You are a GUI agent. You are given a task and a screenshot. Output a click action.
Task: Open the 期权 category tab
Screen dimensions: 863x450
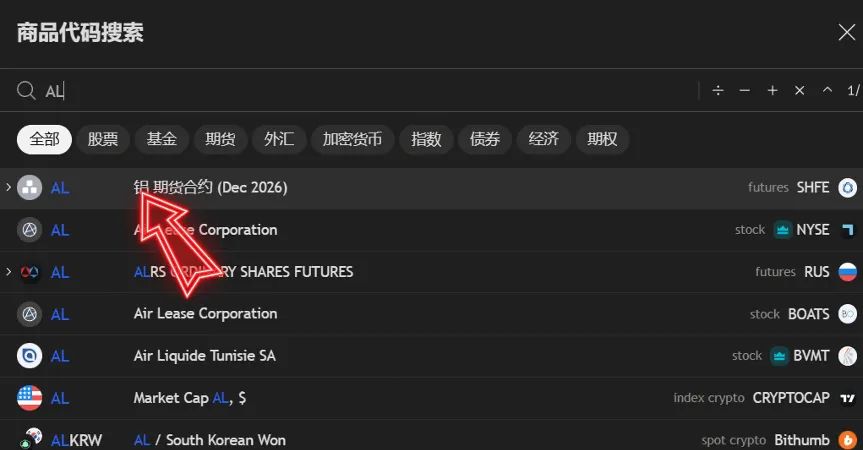tap(602, 140)
